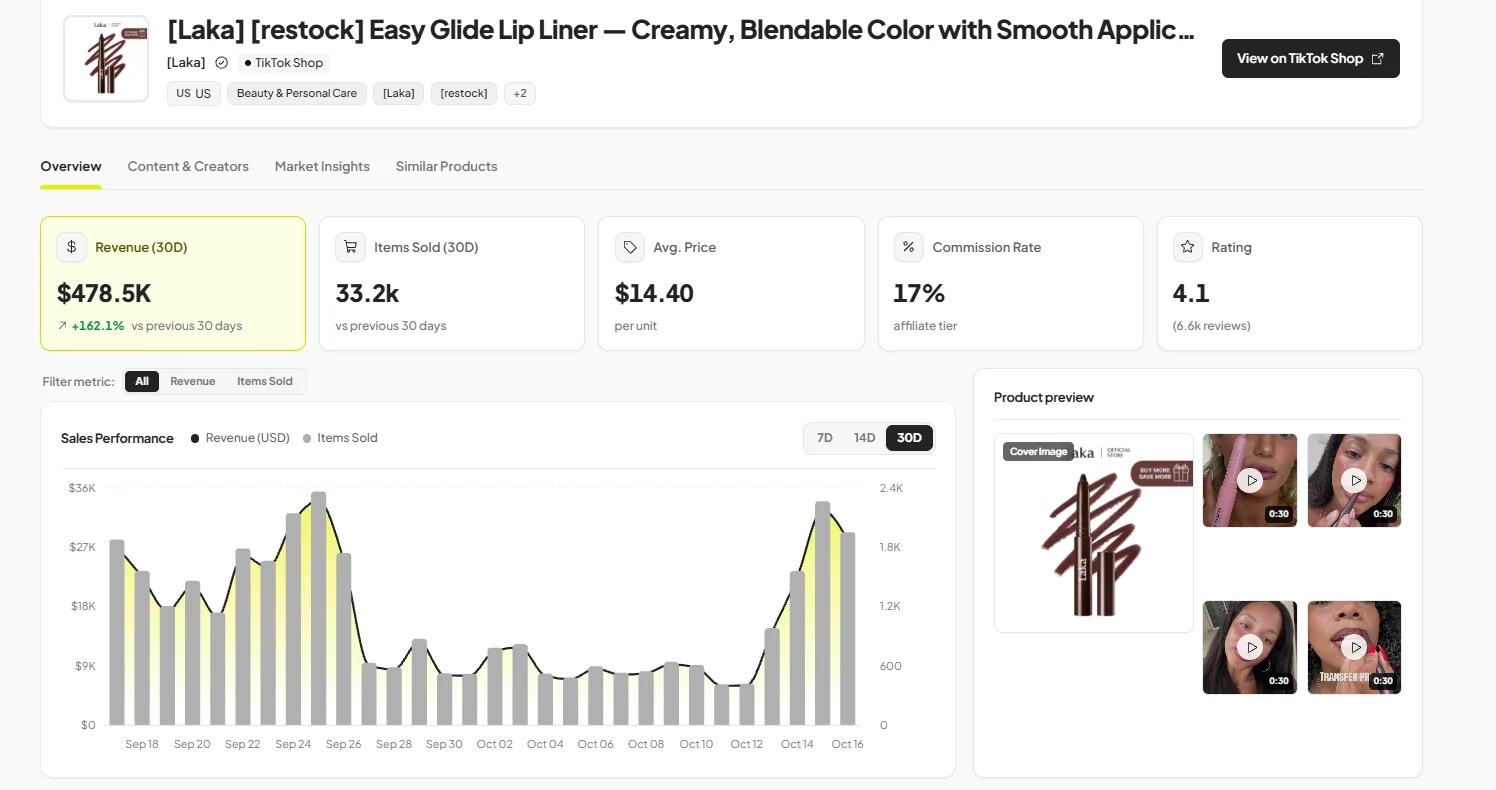Image resolution: width=1496 pixels, height=790 pixels.
Task: Click the Beauty & Personal Care tag
Action: click(297, 94)
